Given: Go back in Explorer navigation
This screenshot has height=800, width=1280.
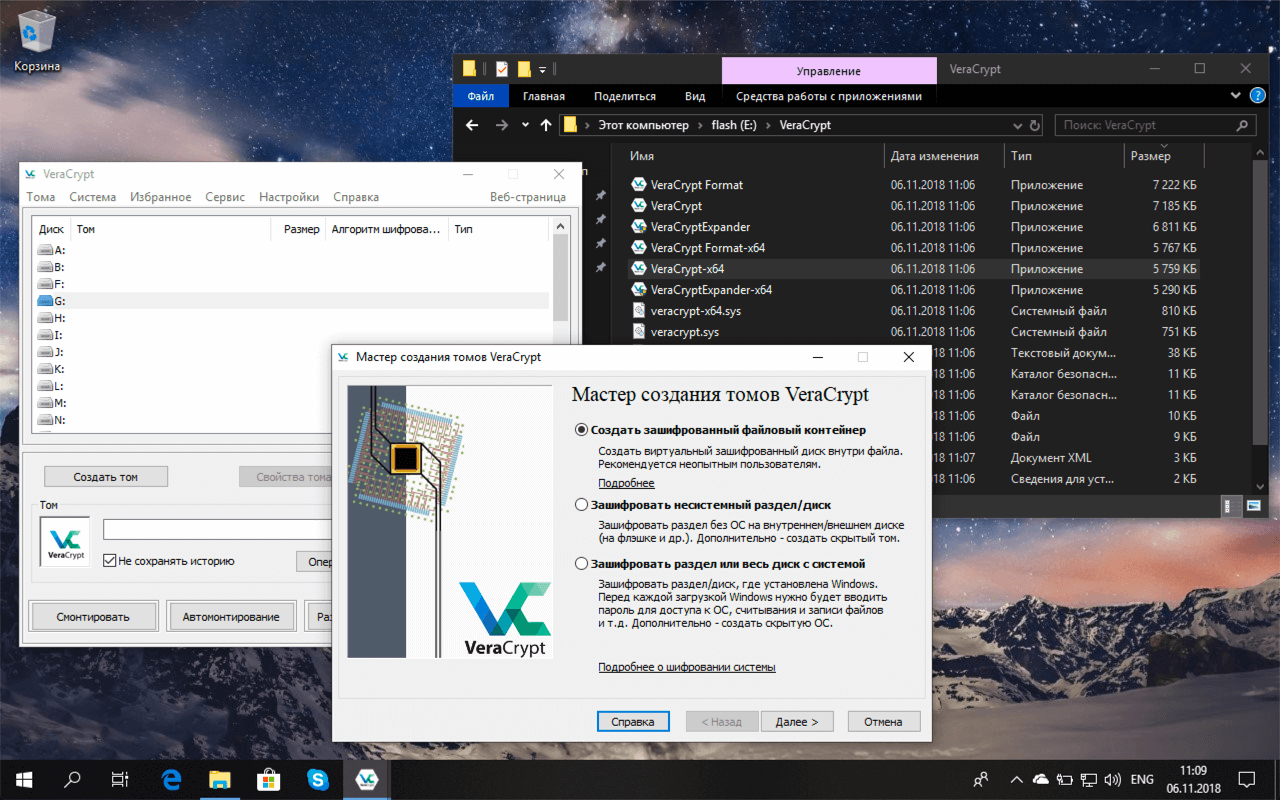Looking at the screenshot, I should pos(472,125).
